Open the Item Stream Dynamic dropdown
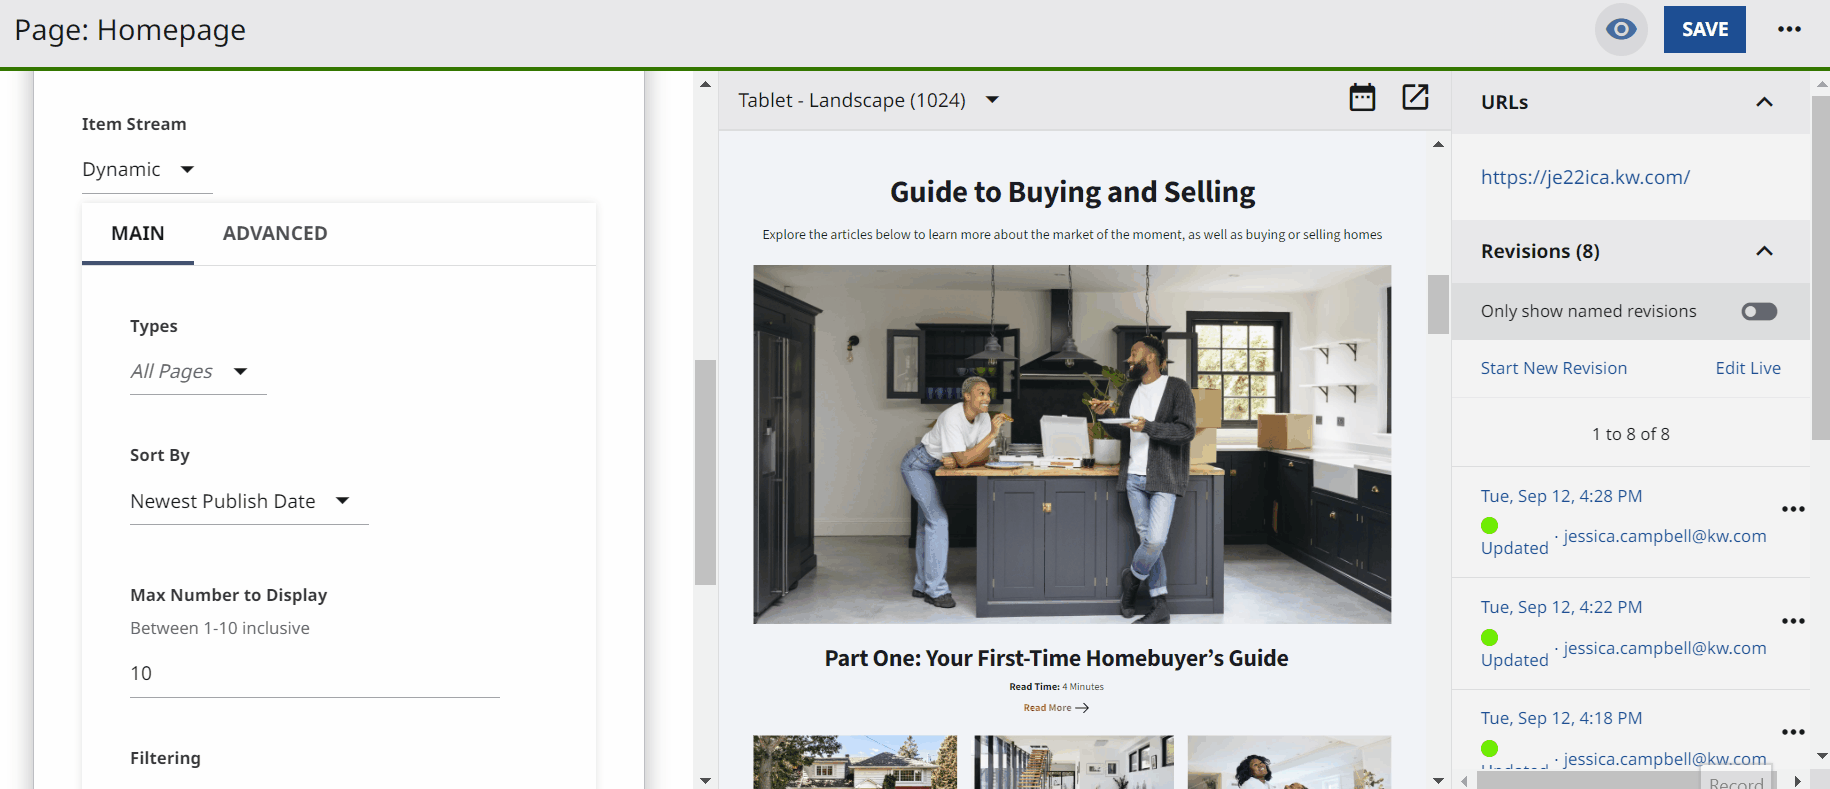1830x789 pixels. coord(147,170)
